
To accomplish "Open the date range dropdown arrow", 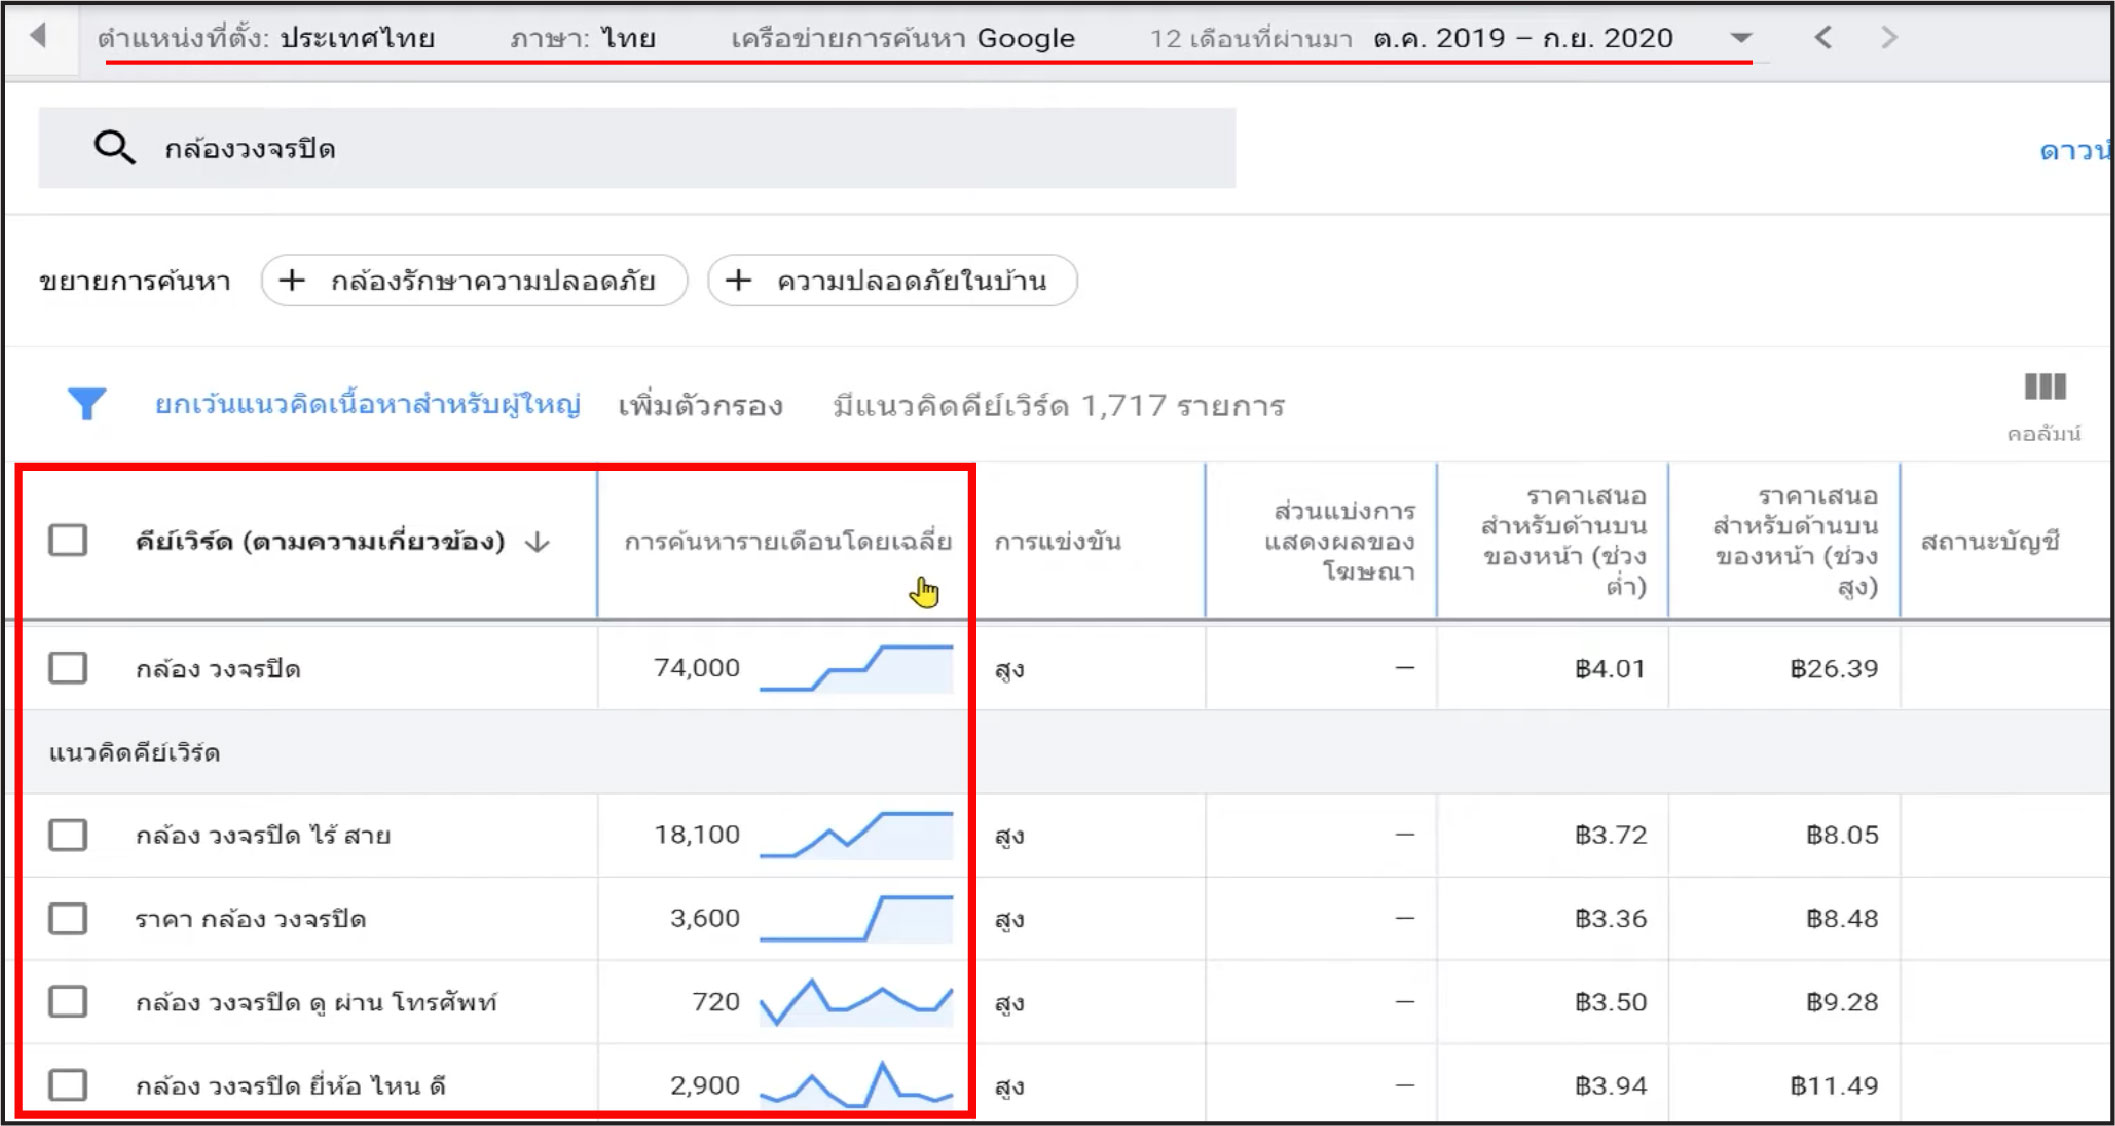I will pos(1741,38).
